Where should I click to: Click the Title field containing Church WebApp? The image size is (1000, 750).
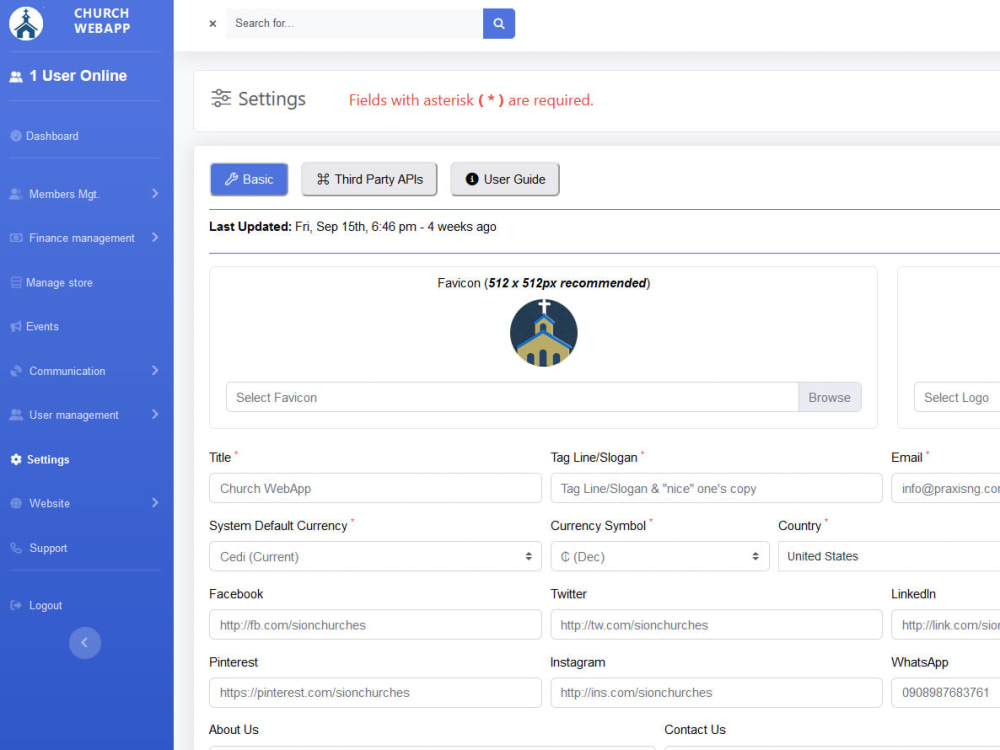click(375, 488)
